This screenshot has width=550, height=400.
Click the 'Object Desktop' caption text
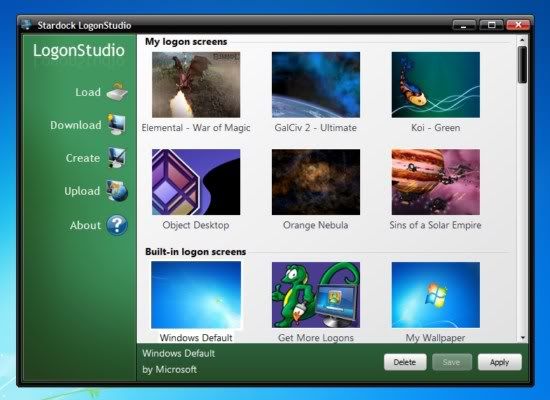pyautogui.click(x=196, y=225)
